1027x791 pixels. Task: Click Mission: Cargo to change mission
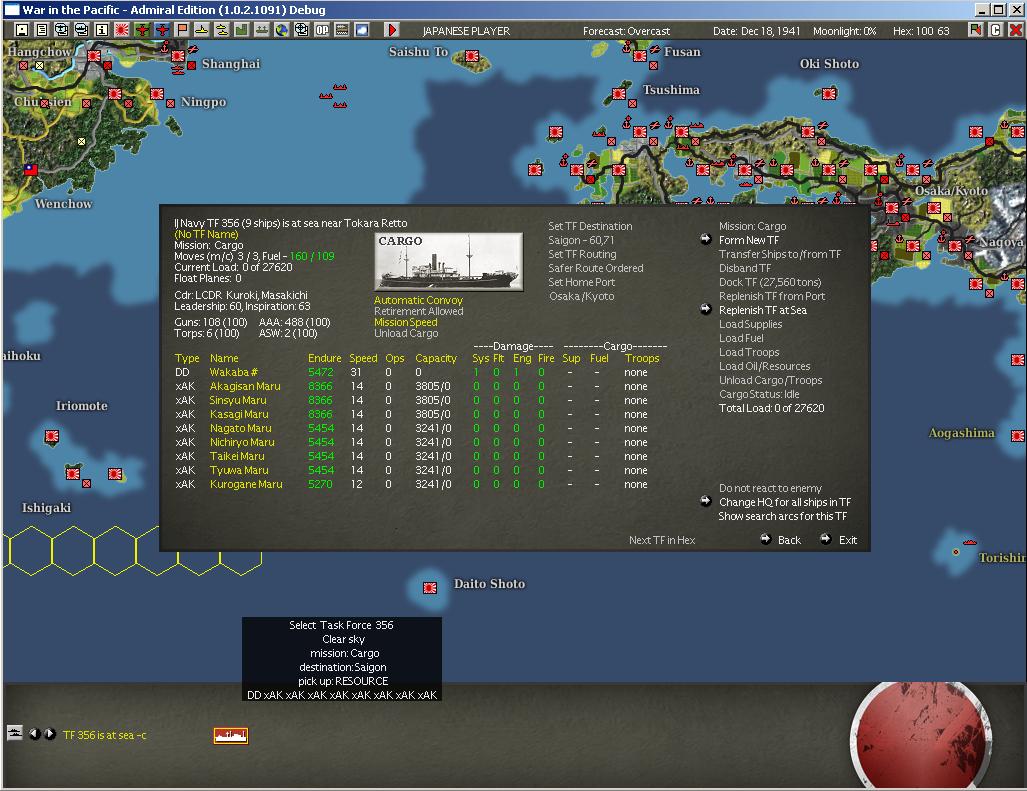(x=753, y=226)
